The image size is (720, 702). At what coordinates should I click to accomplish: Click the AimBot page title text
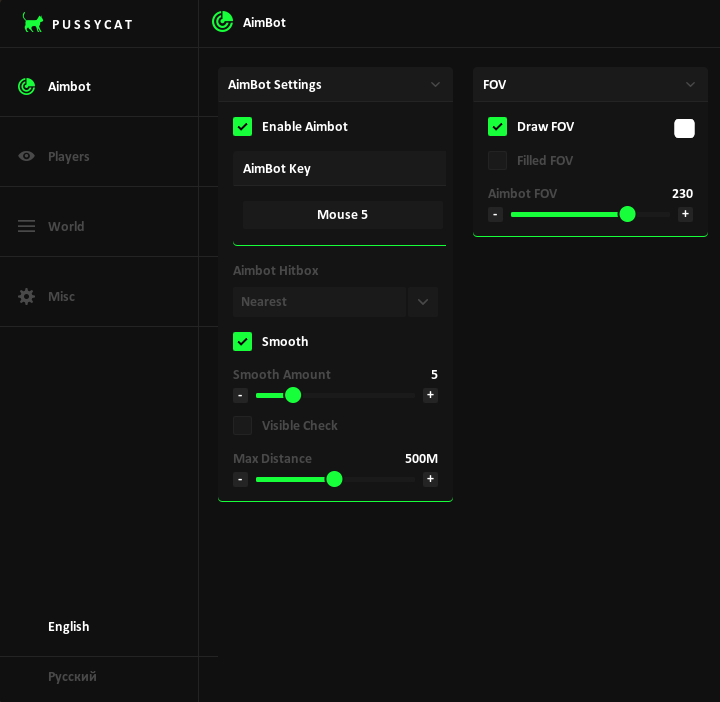[x=264, y=22]
